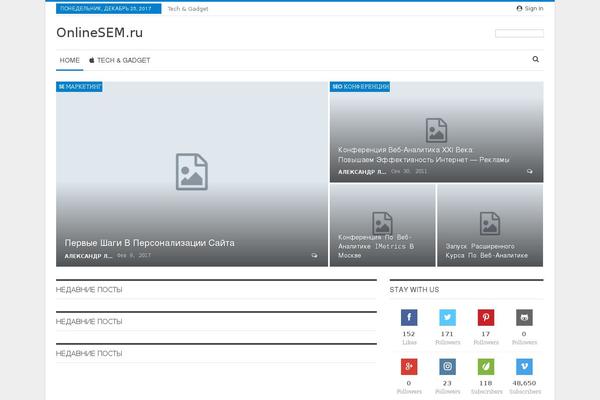Click author АЛЕКСАНДР Л... under Веб-Аналитика XXI post
This screenshot has width=600, height=400.
(362, 172)
